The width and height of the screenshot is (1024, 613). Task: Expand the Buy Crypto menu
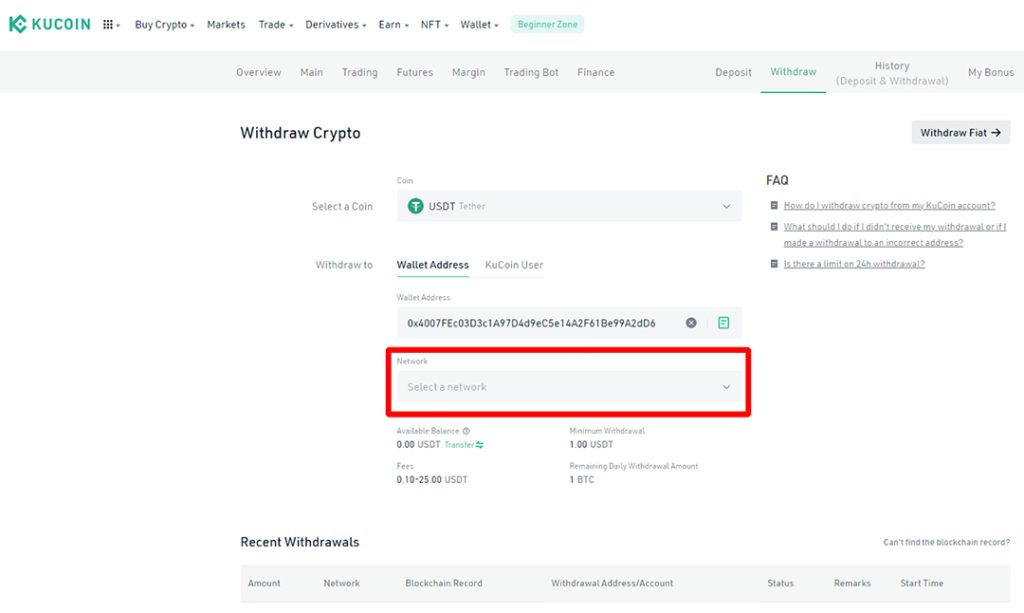coord(165,25)
